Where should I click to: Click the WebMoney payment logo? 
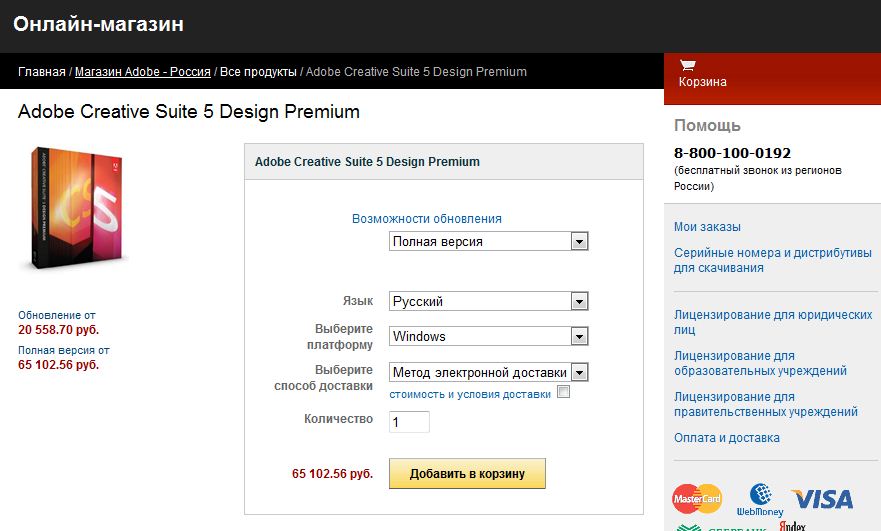pos(760,500)
